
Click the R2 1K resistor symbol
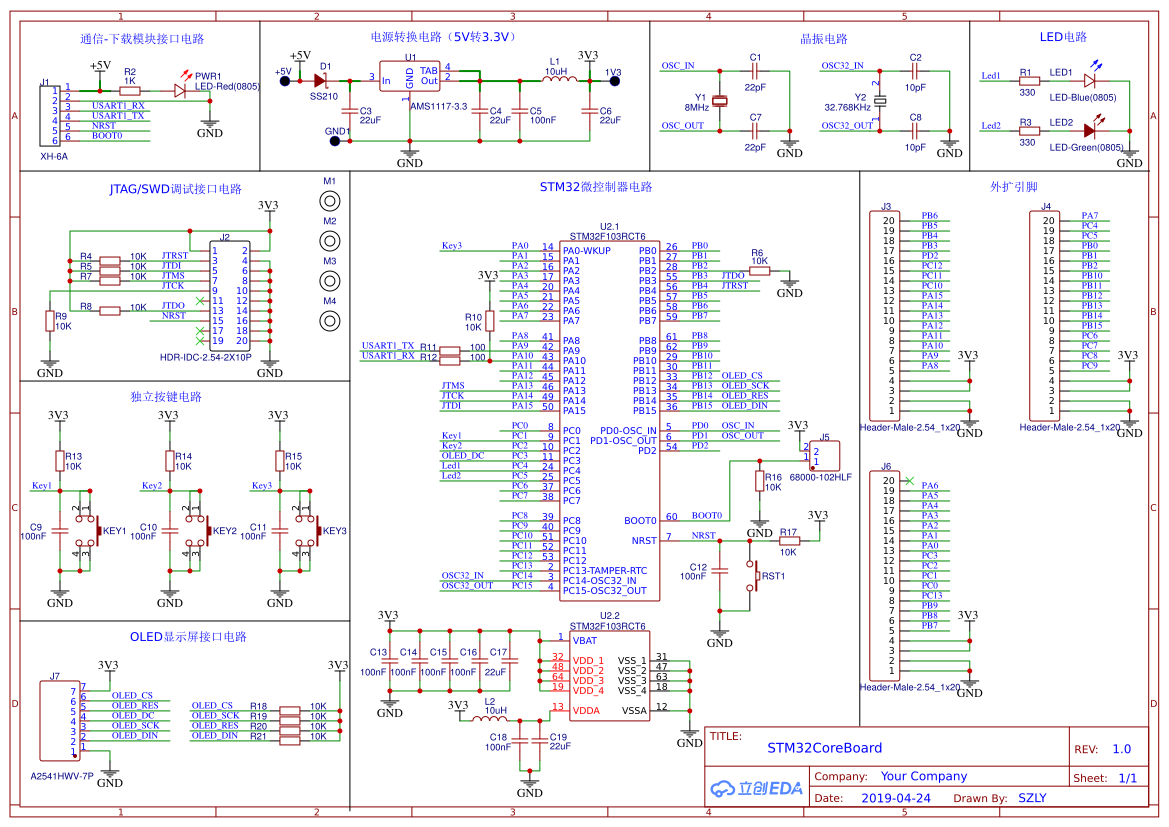[130, 90]
